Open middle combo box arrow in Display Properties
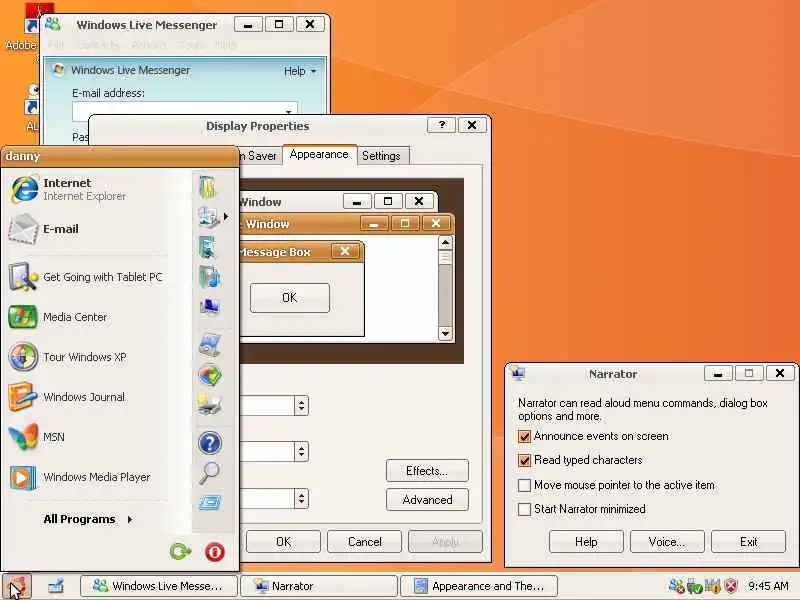 click(x=302, y=452)
